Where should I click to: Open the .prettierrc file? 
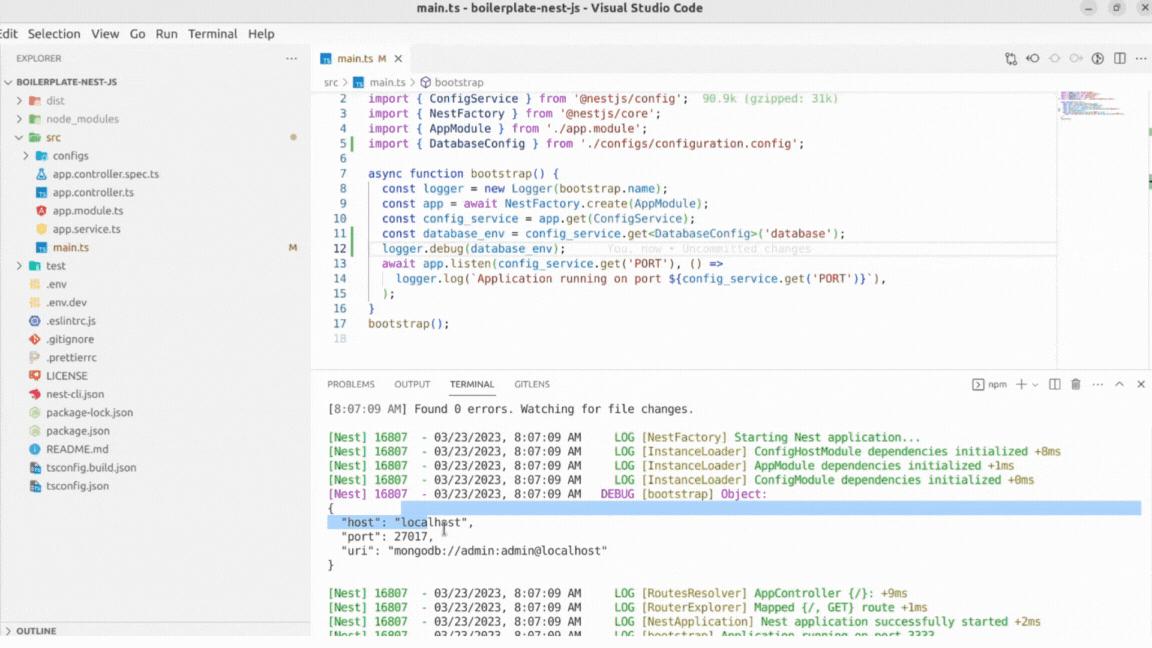pos(71,358)
